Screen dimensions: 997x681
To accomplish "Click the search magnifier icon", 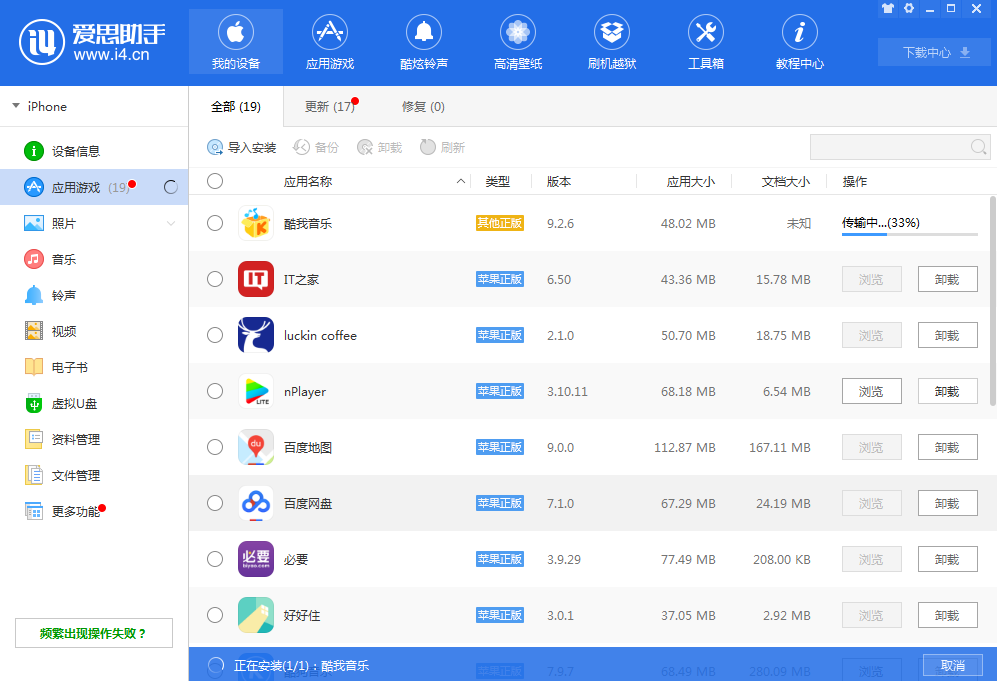I will click(x=979, y=148).
